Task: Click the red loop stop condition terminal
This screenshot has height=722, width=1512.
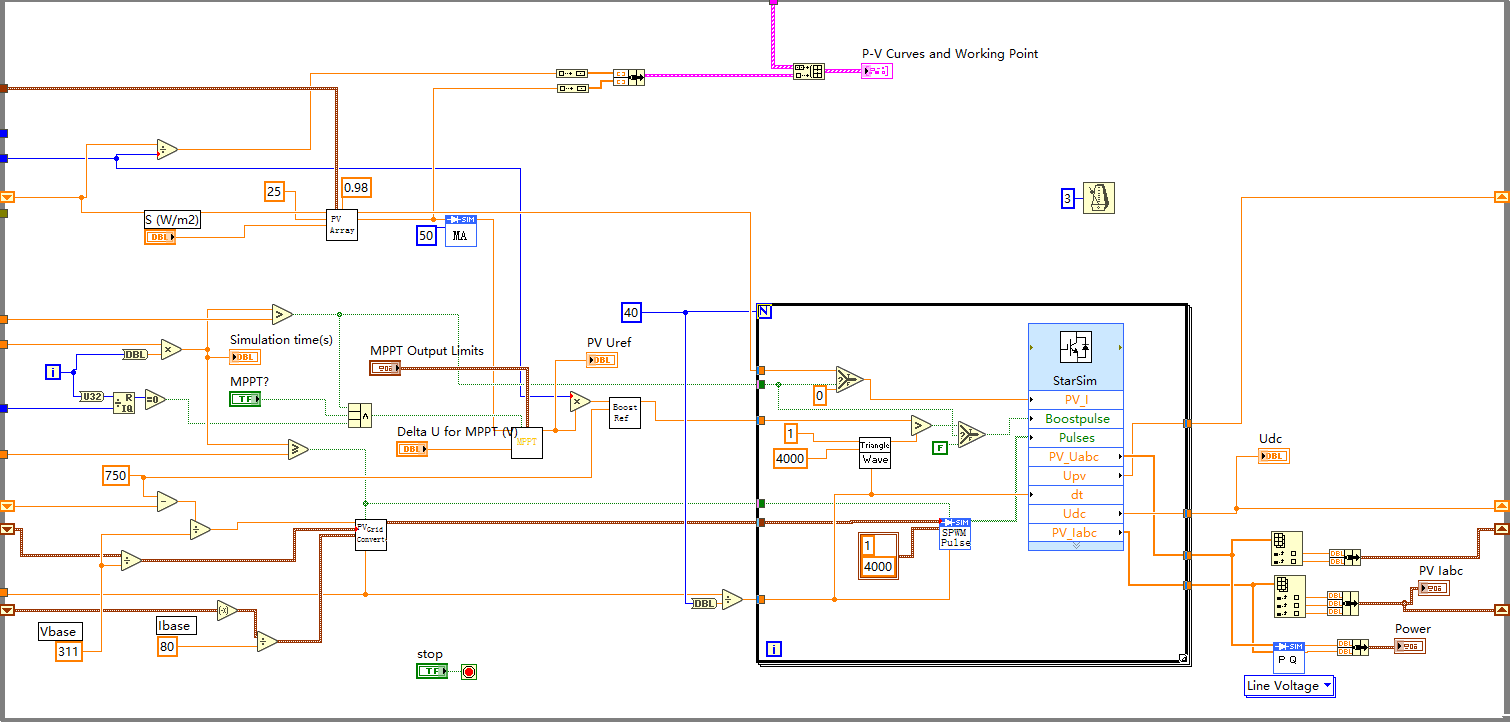Action: pos(469,671)
